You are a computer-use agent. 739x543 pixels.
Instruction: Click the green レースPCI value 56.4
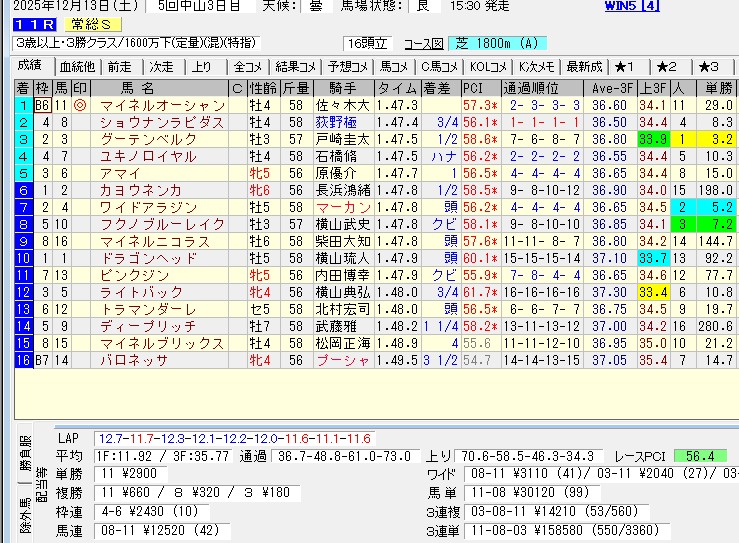tap(700, 455)
